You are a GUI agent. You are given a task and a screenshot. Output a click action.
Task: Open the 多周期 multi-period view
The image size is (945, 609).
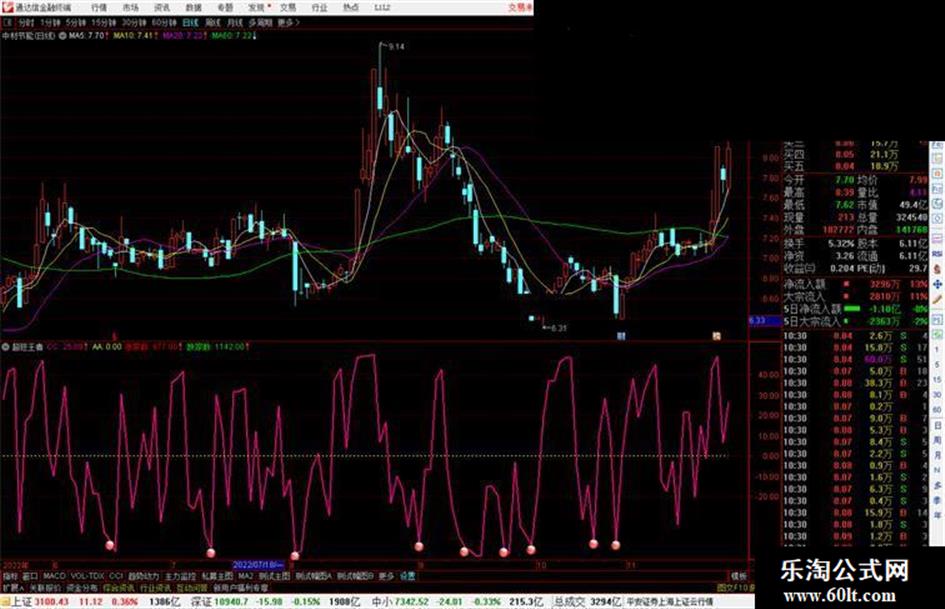coord(260,22)
